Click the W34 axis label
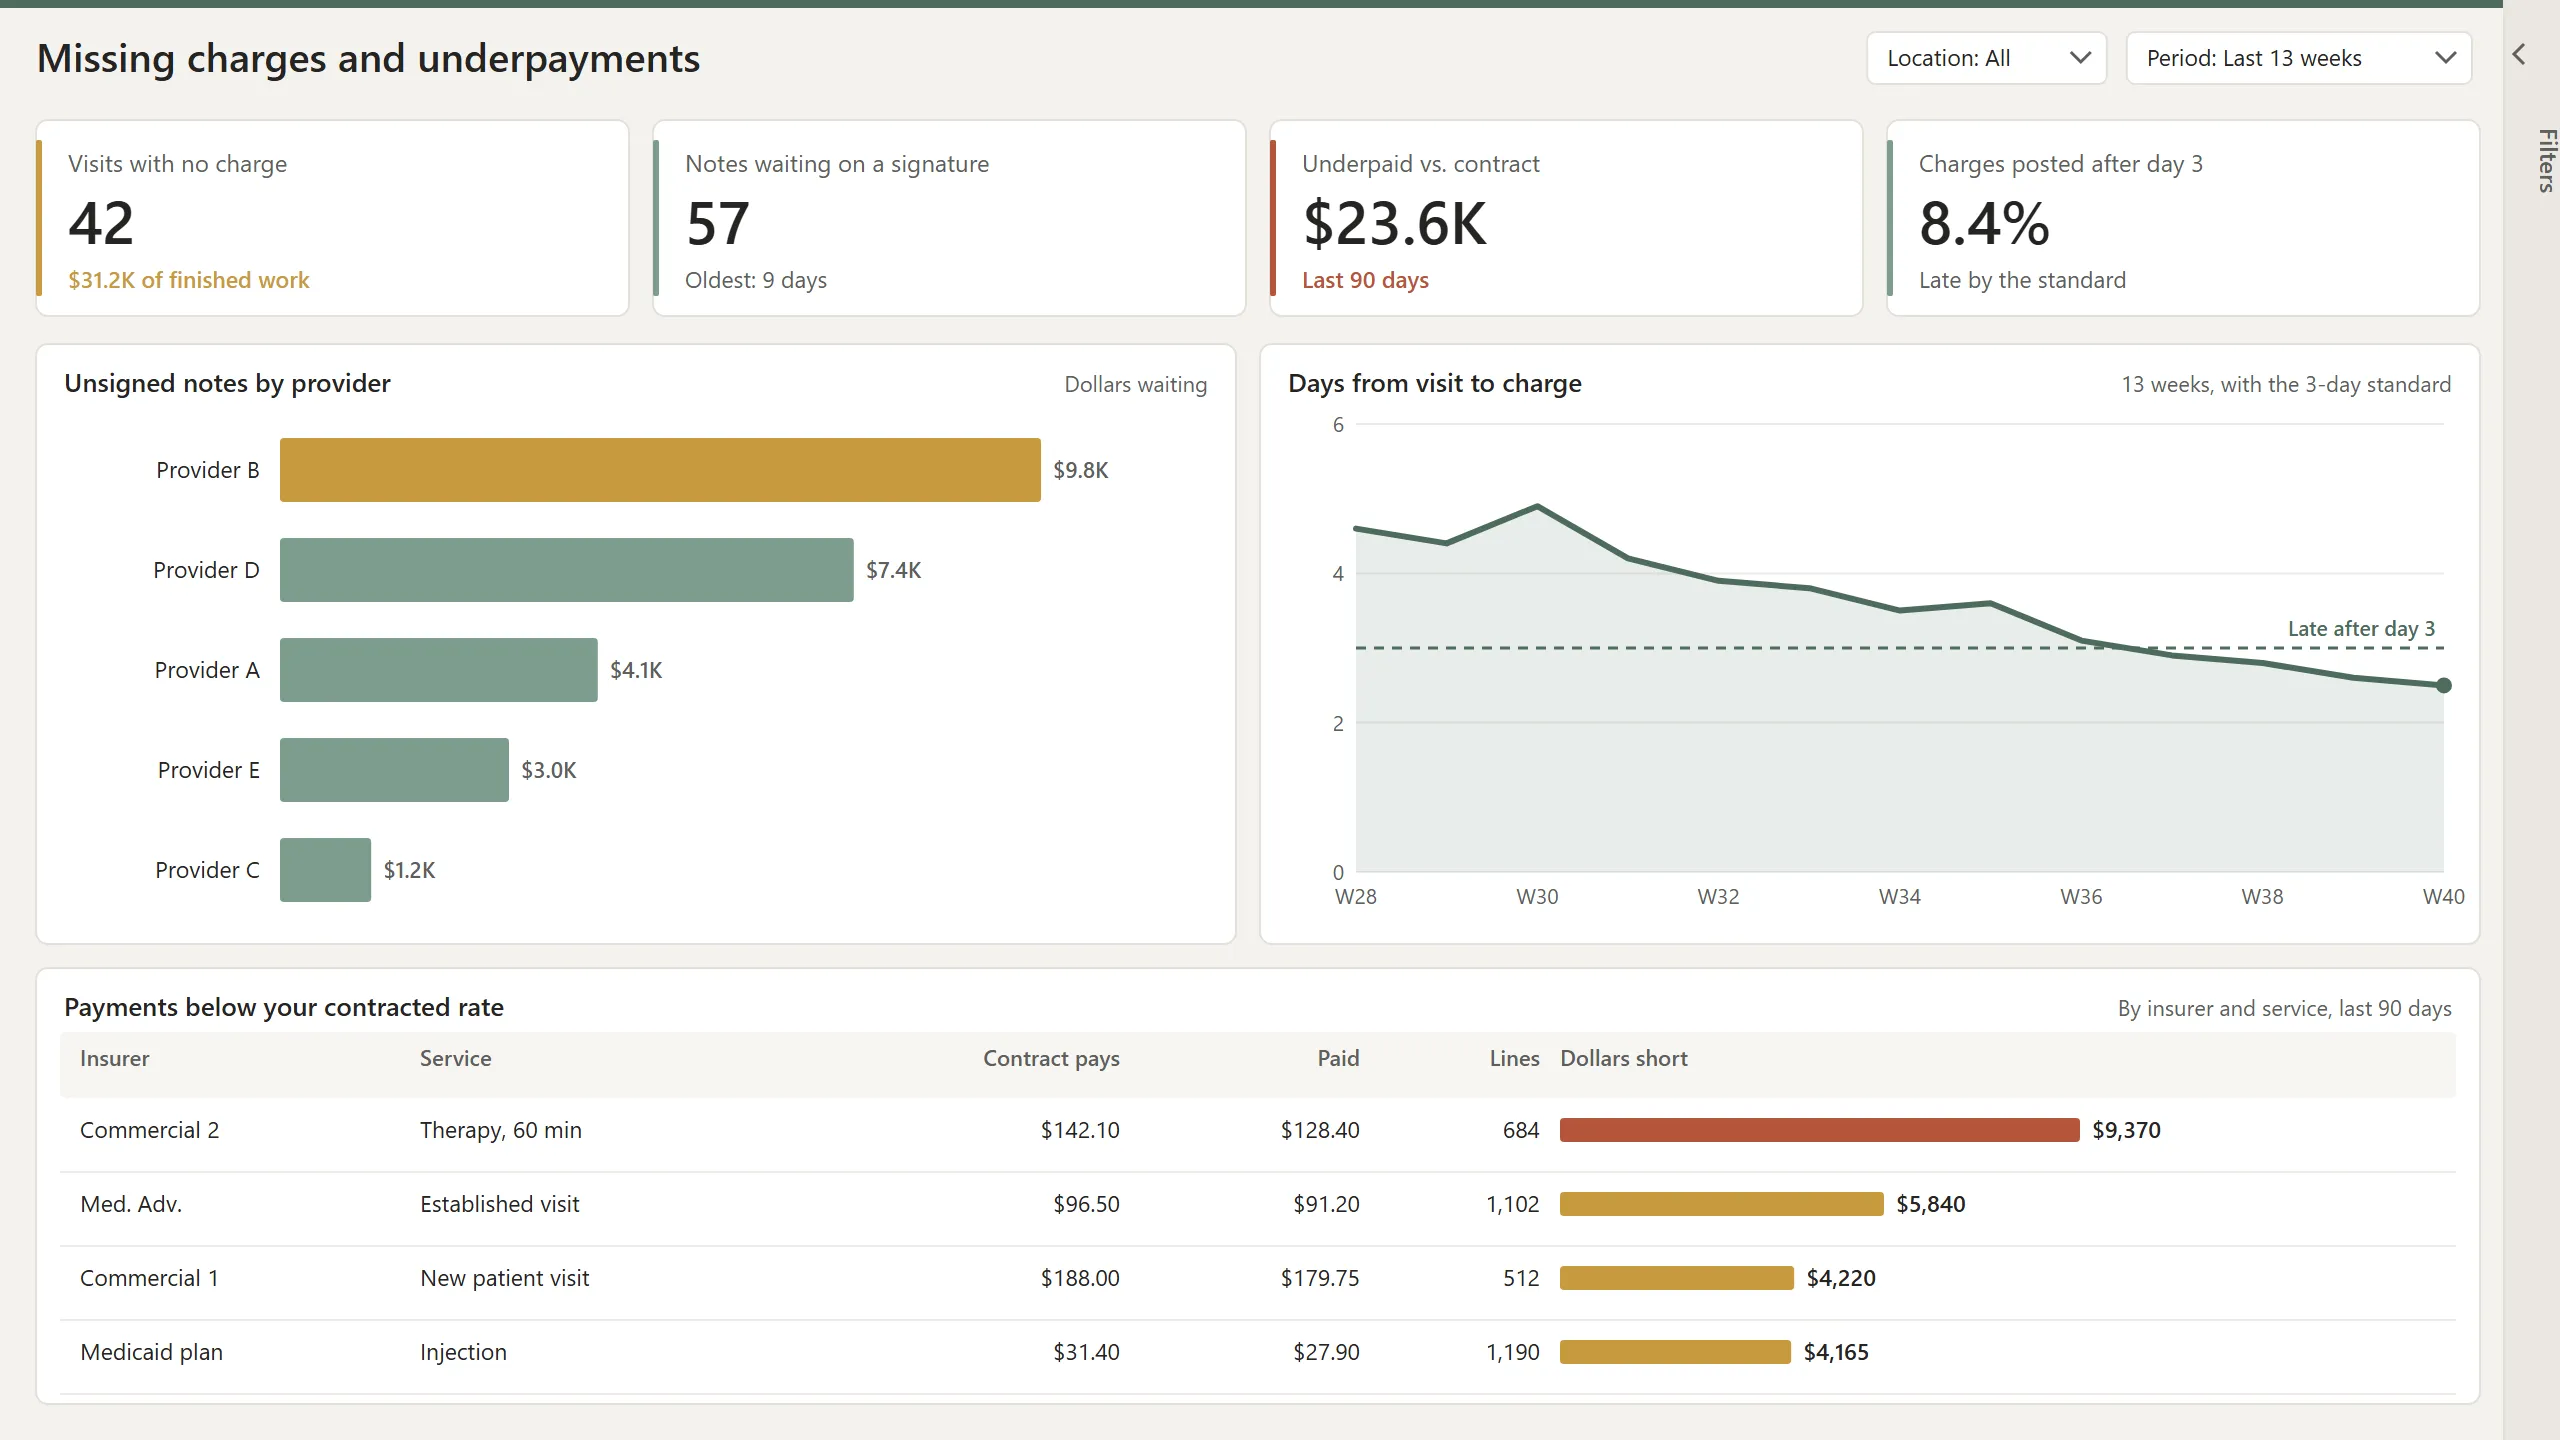The width and height of the screenshot is (2560, 1440). click(x=1900, y=897)
